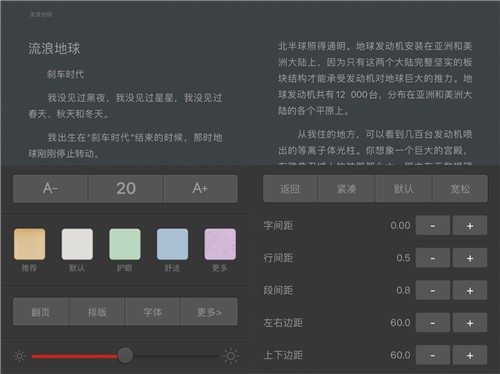Click the chapter heading 刹车时代
The image size is (500, 374).
pos(65,74)
